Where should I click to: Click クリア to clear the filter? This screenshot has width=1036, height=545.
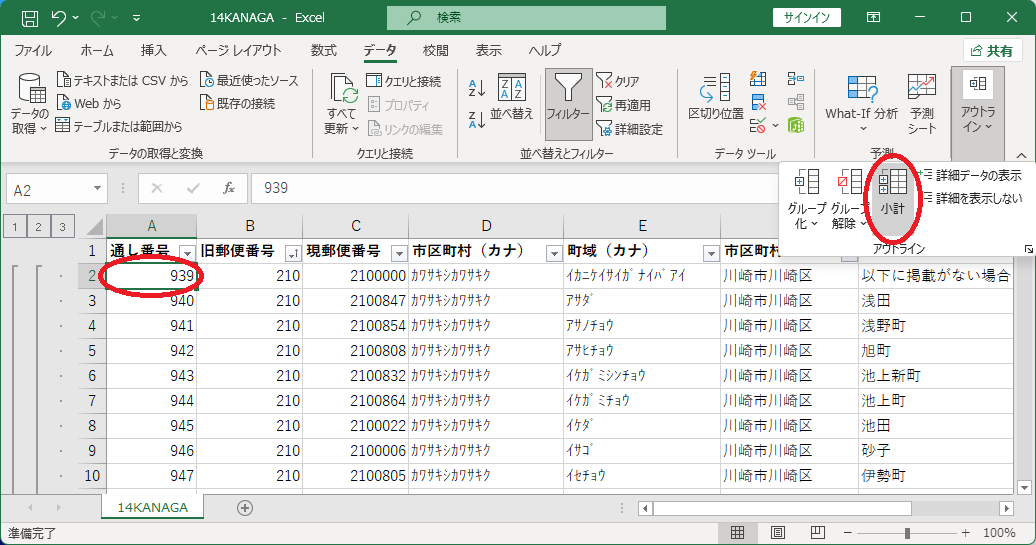[618, 81]
